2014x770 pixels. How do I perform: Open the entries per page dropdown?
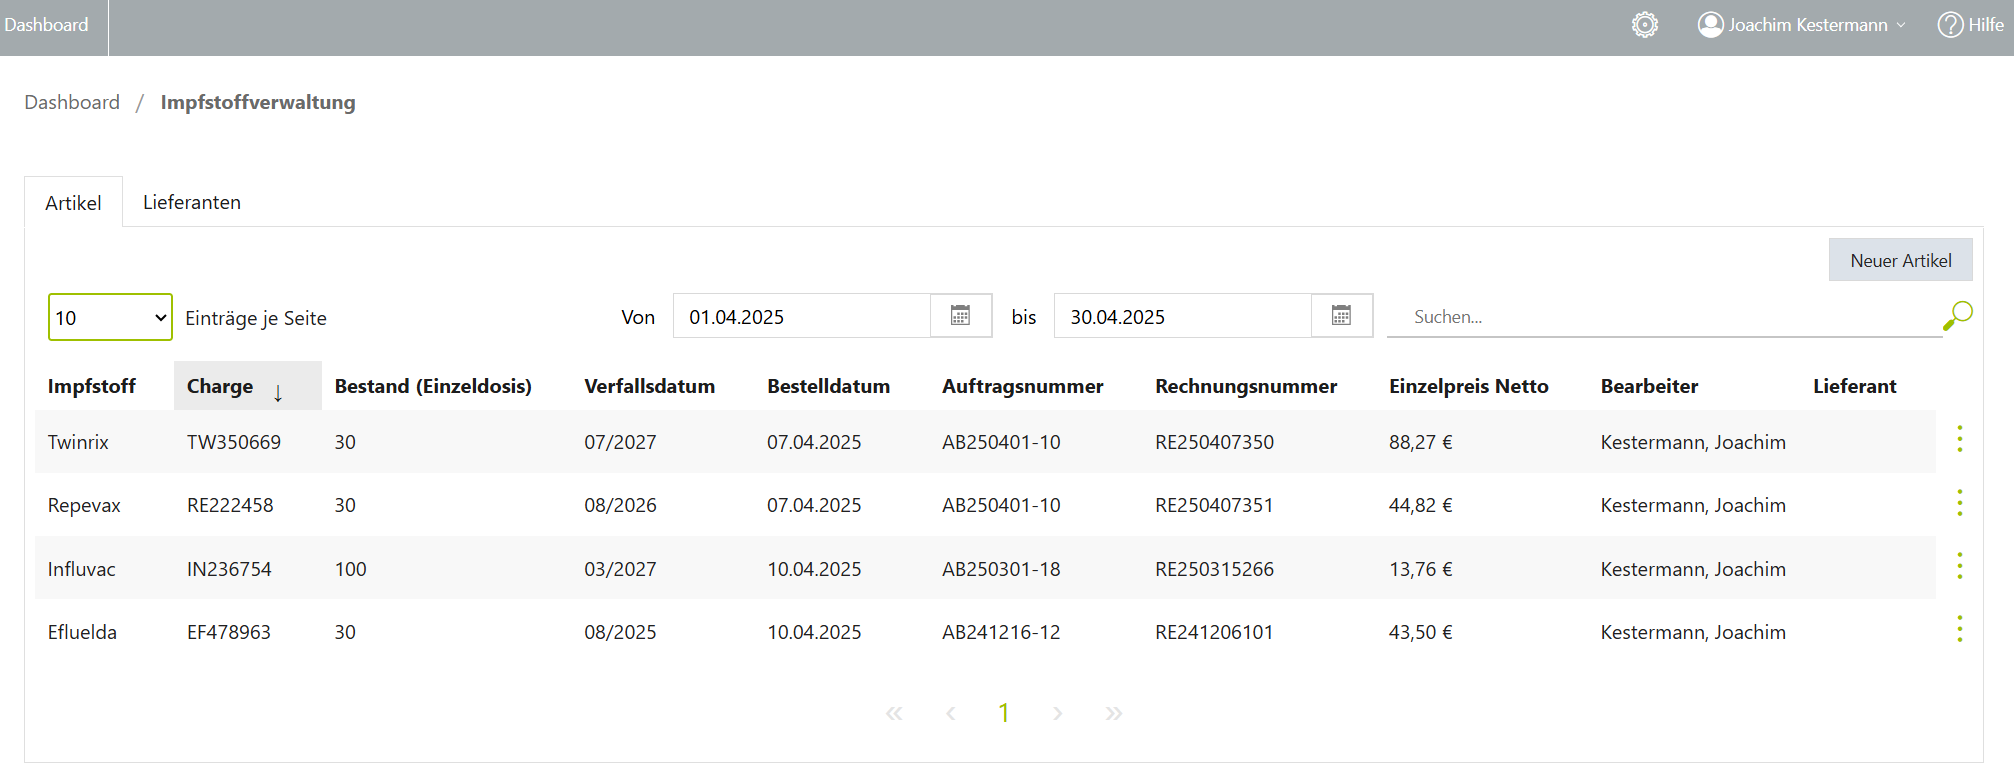pyautogui.click(x=110, y=317)
